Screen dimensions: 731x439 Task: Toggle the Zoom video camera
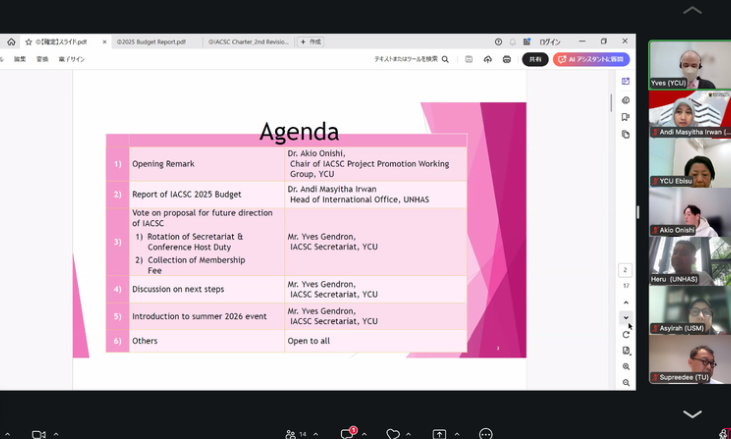[x=38, y=434]
